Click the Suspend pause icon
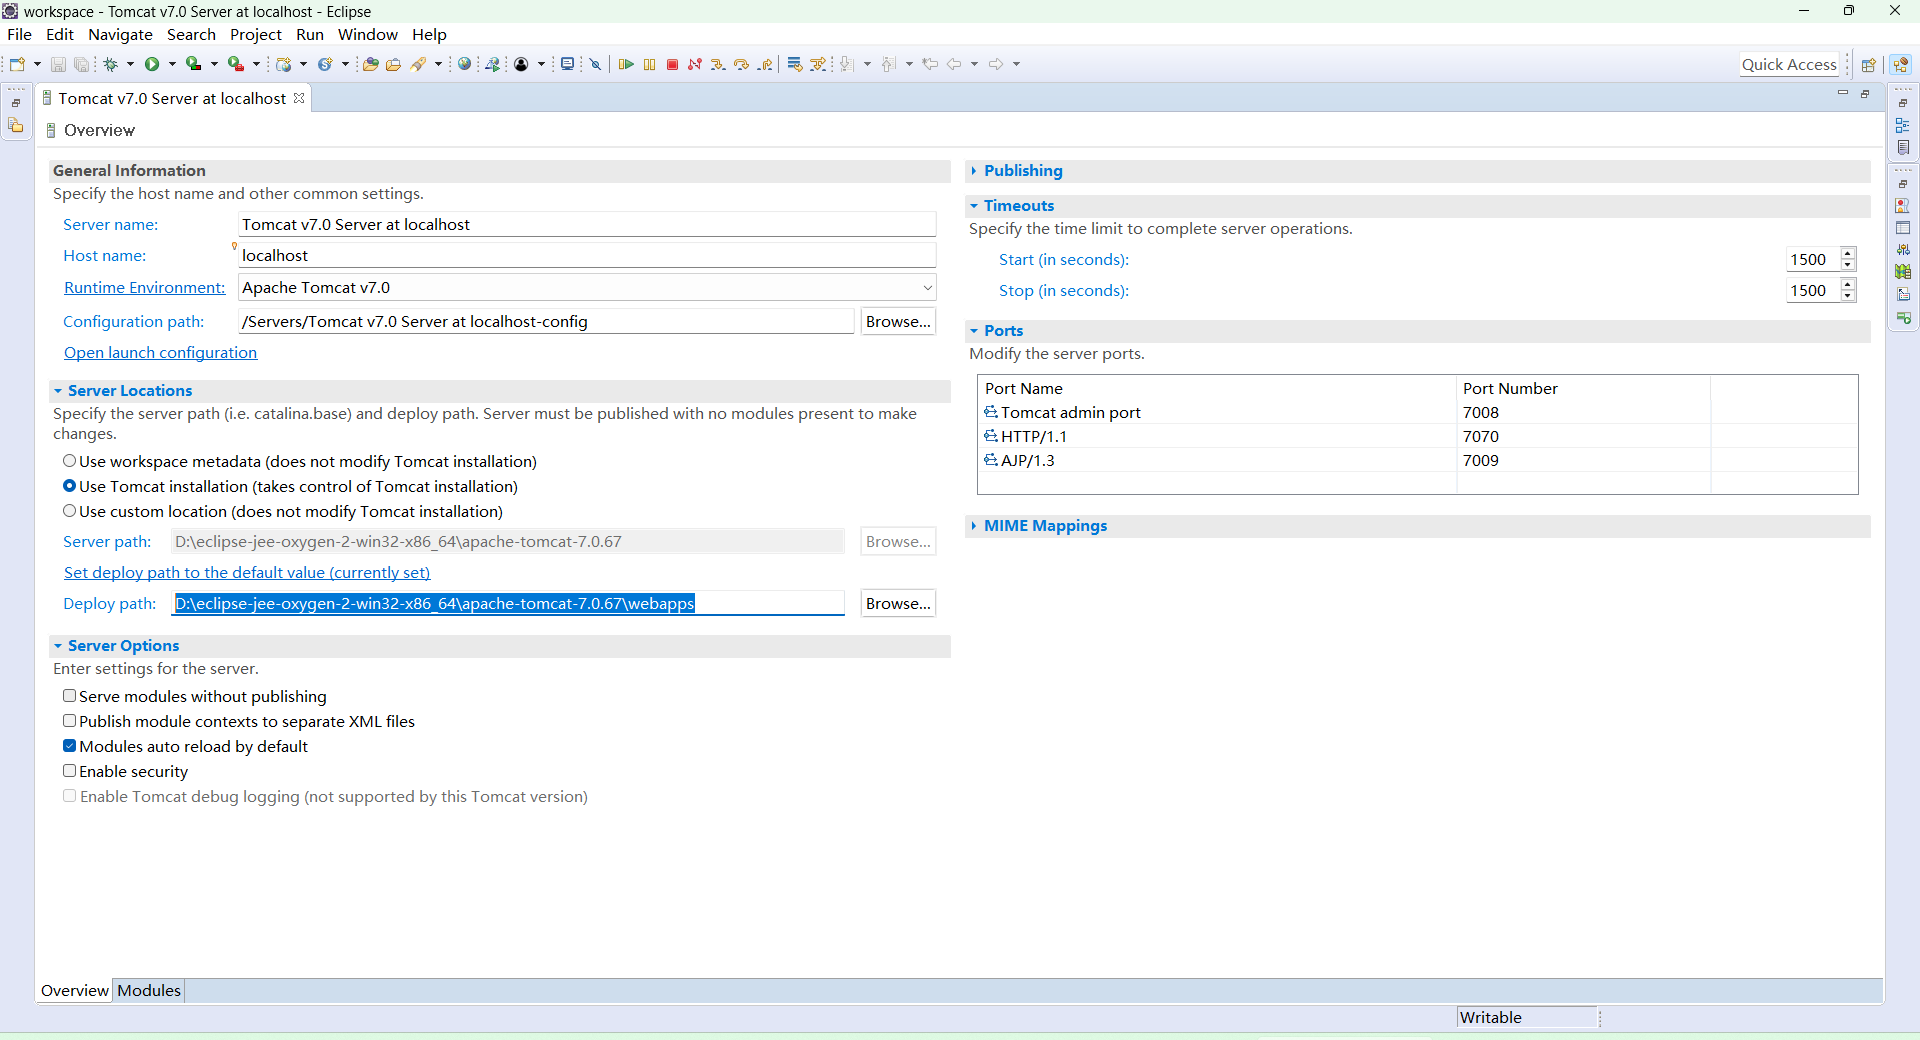The height and width of the screenshot is (1040, 1920). click(650, 64)
